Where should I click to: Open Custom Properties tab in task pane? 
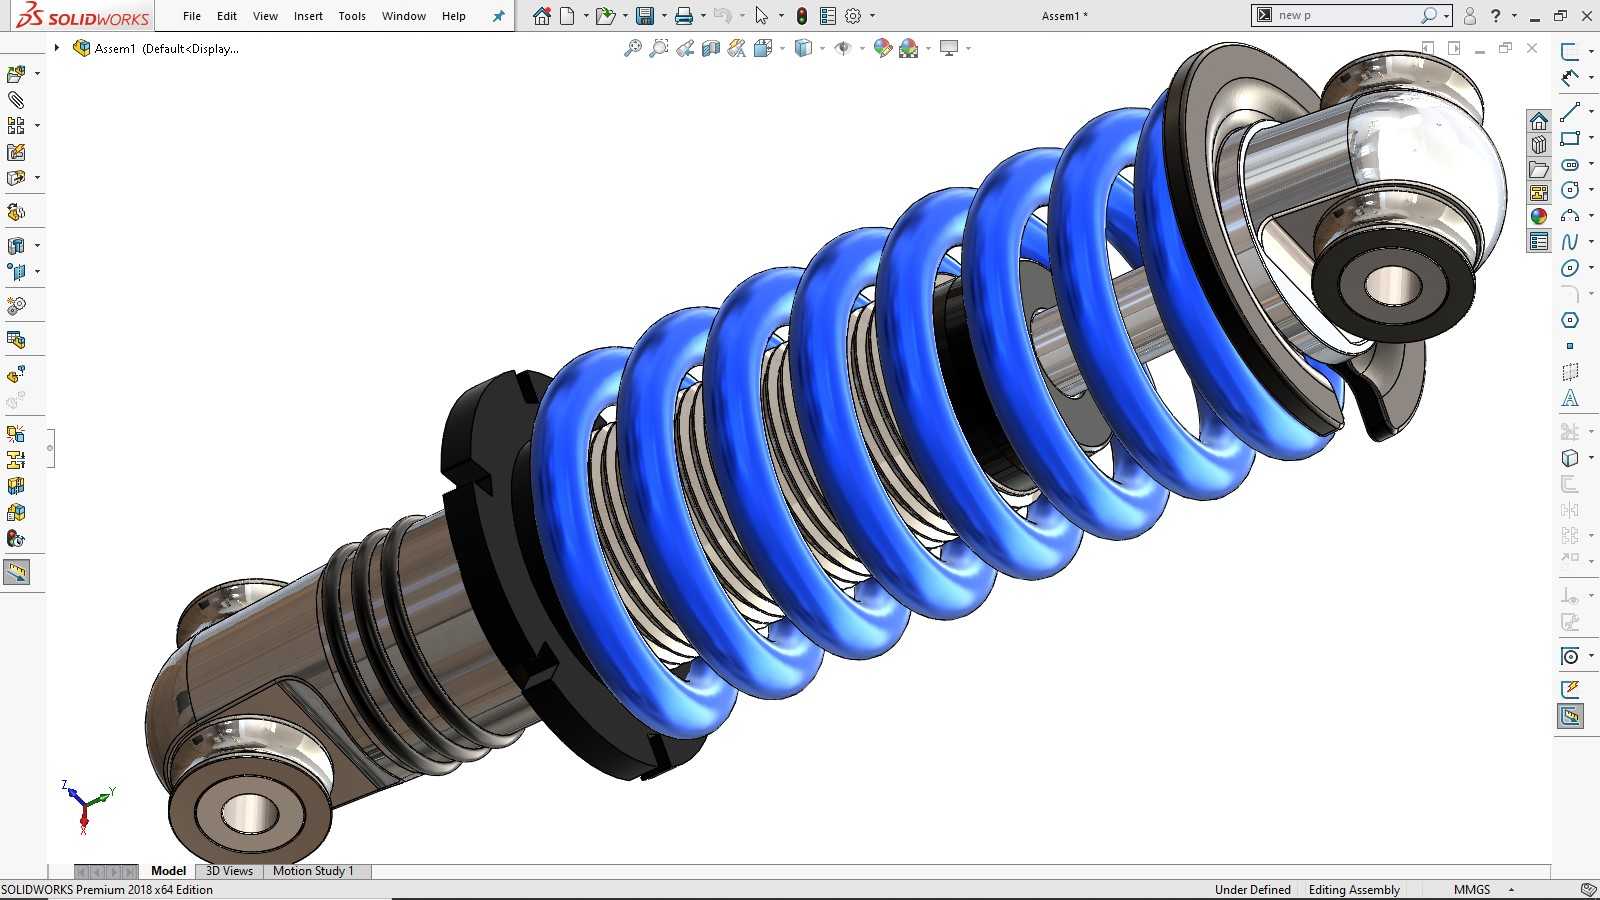(x=1539, y=241)
